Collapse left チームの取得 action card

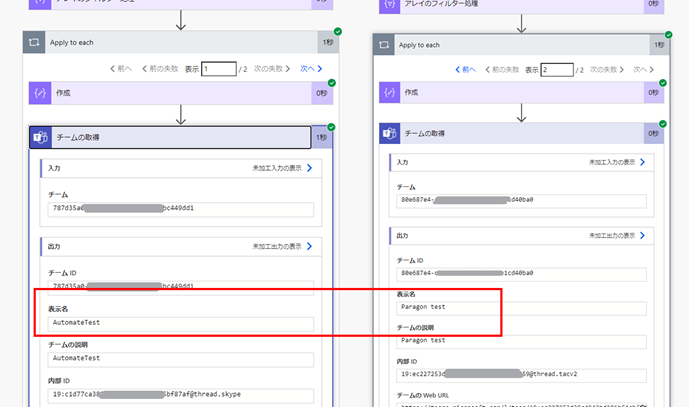pos(181,138)
